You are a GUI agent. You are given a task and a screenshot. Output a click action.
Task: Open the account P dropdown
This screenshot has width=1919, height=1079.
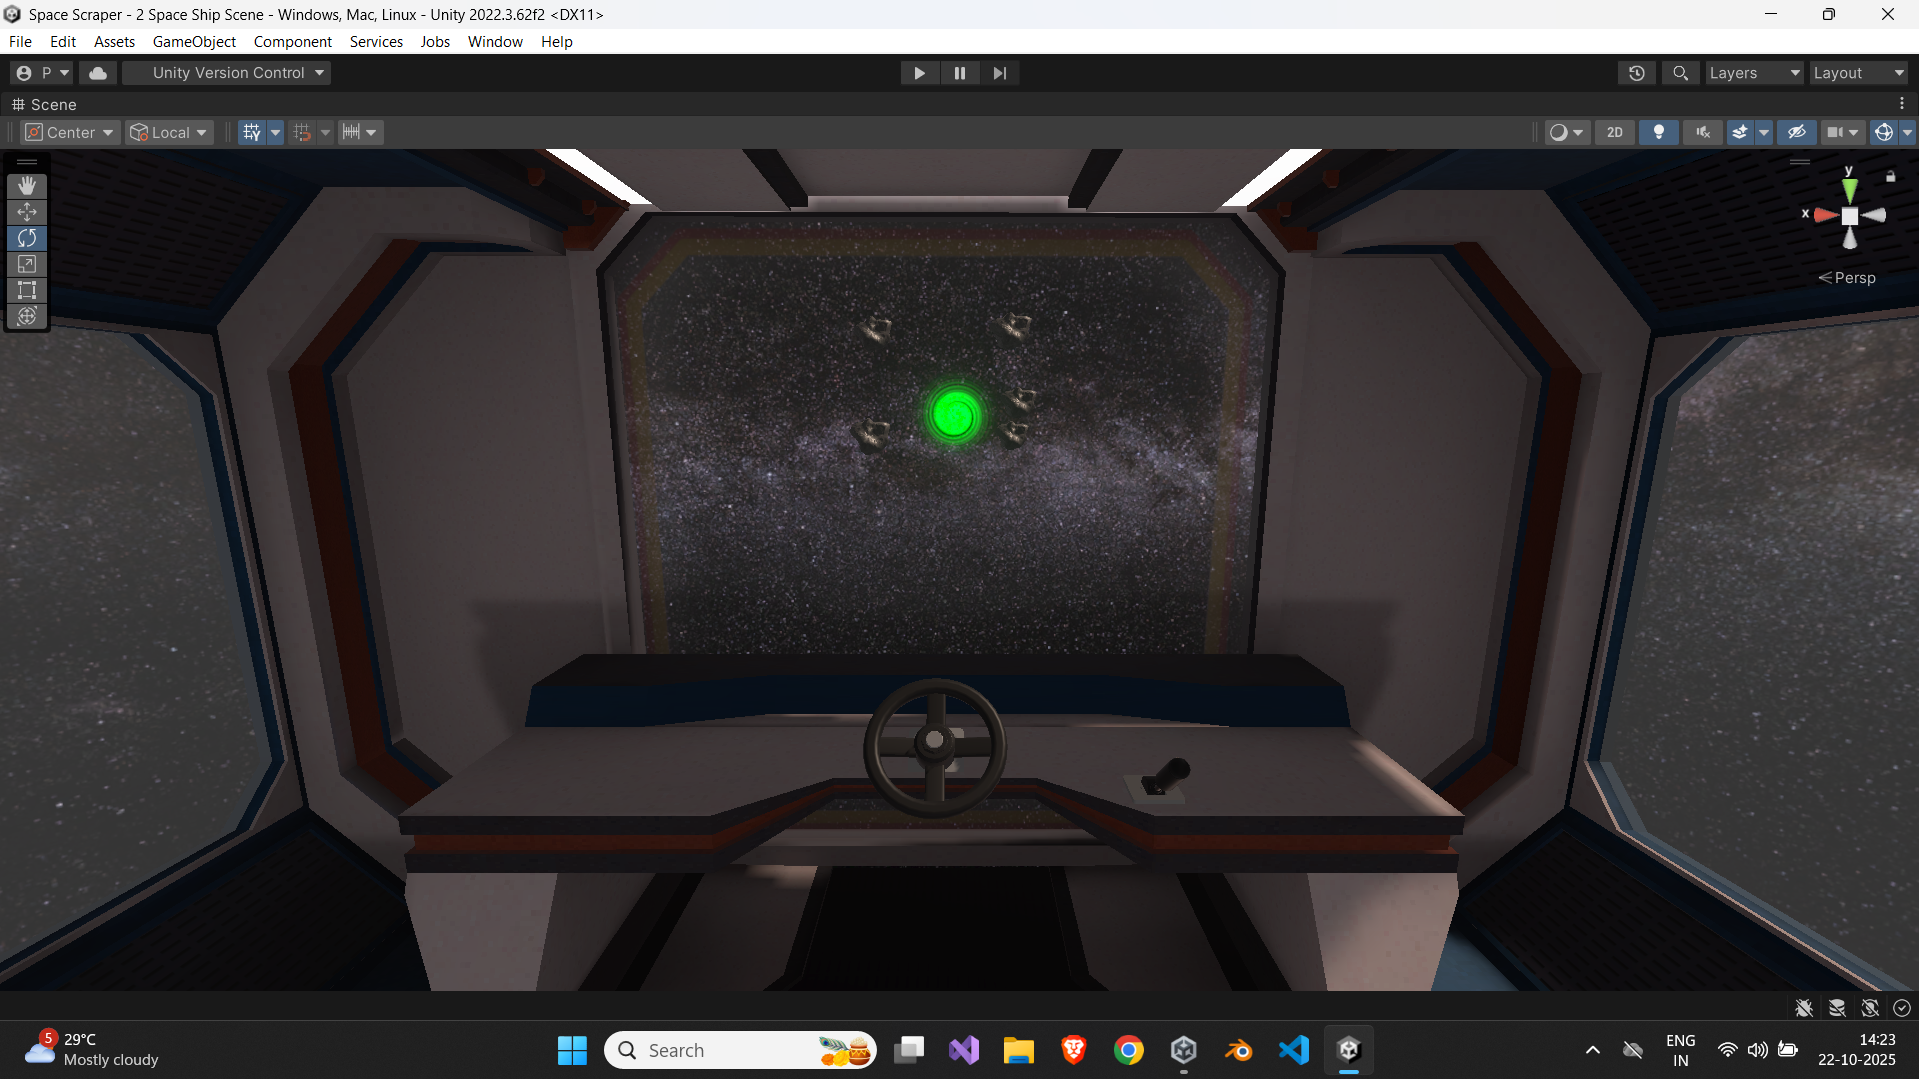[x=42, y=73]
